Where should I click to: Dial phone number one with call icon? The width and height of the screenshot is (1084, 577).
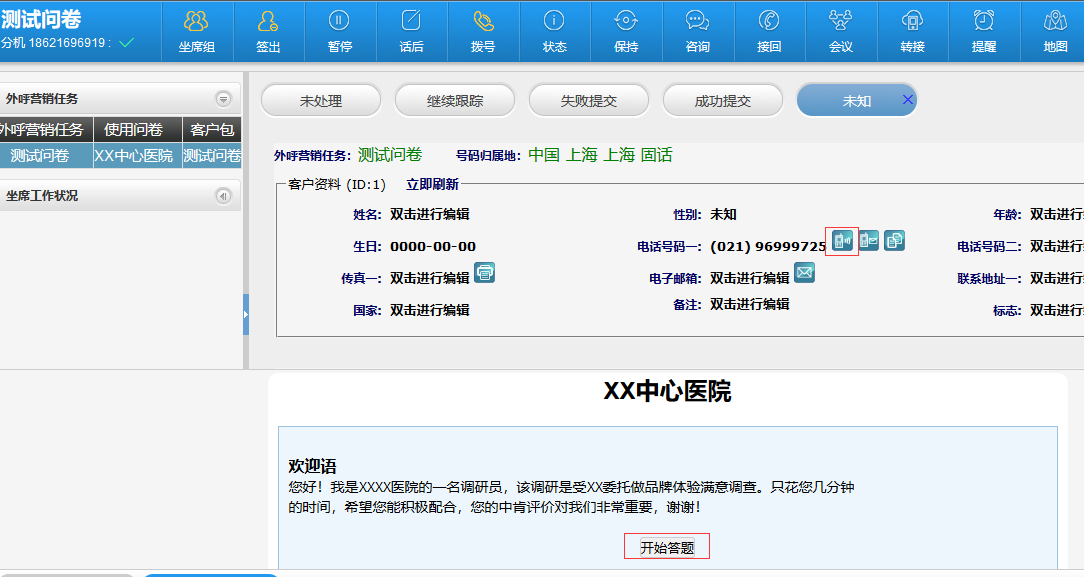[x=842, y=241]
